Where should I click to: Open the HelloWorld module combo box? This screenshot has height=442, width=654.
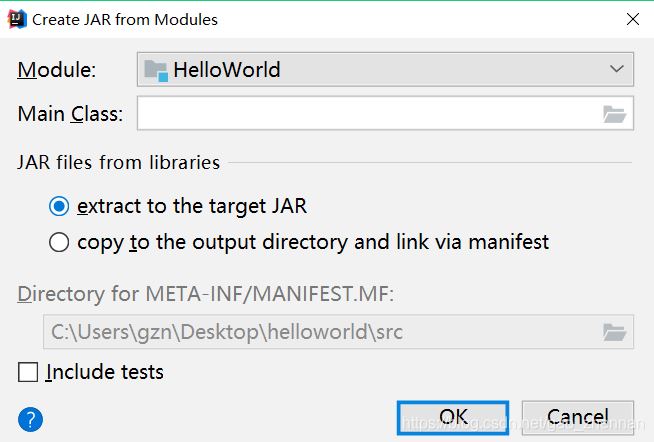(385, 69)
